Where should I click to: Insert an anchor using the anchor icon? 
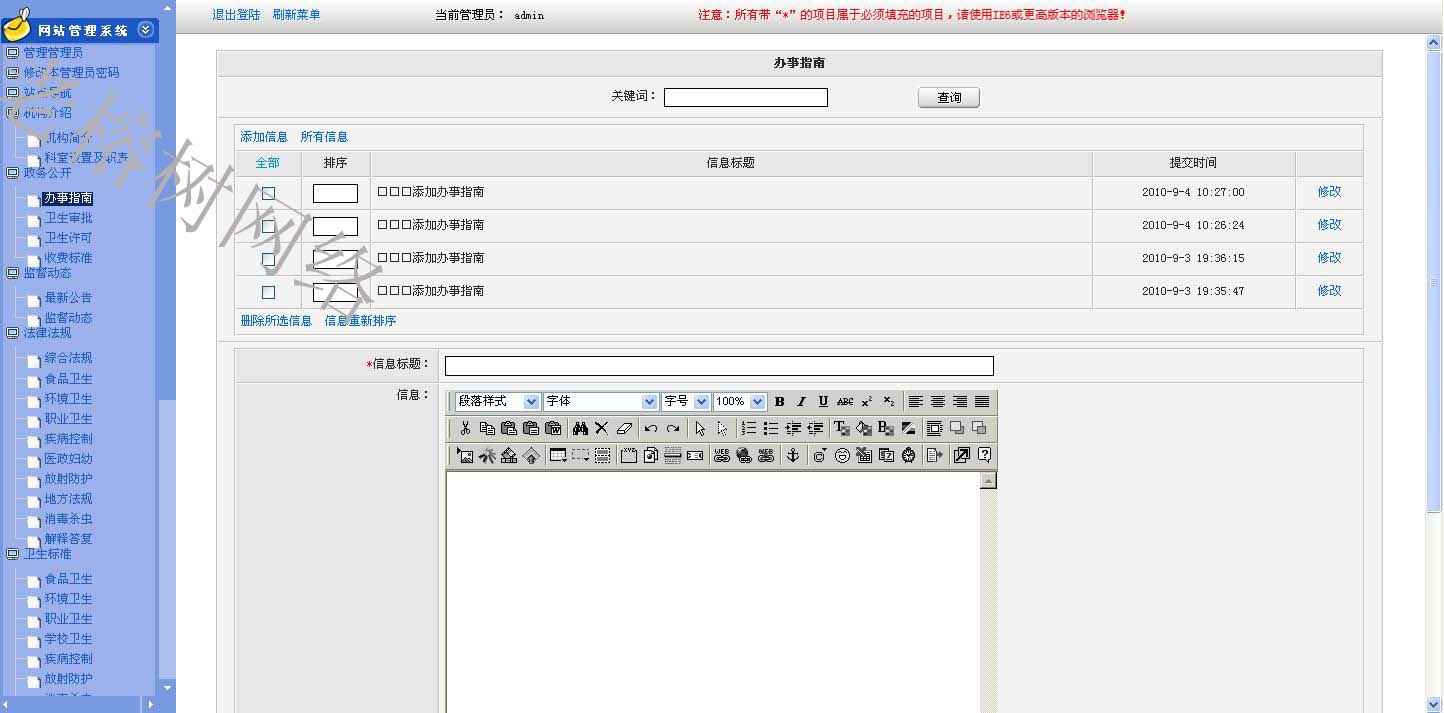point(792,456)
